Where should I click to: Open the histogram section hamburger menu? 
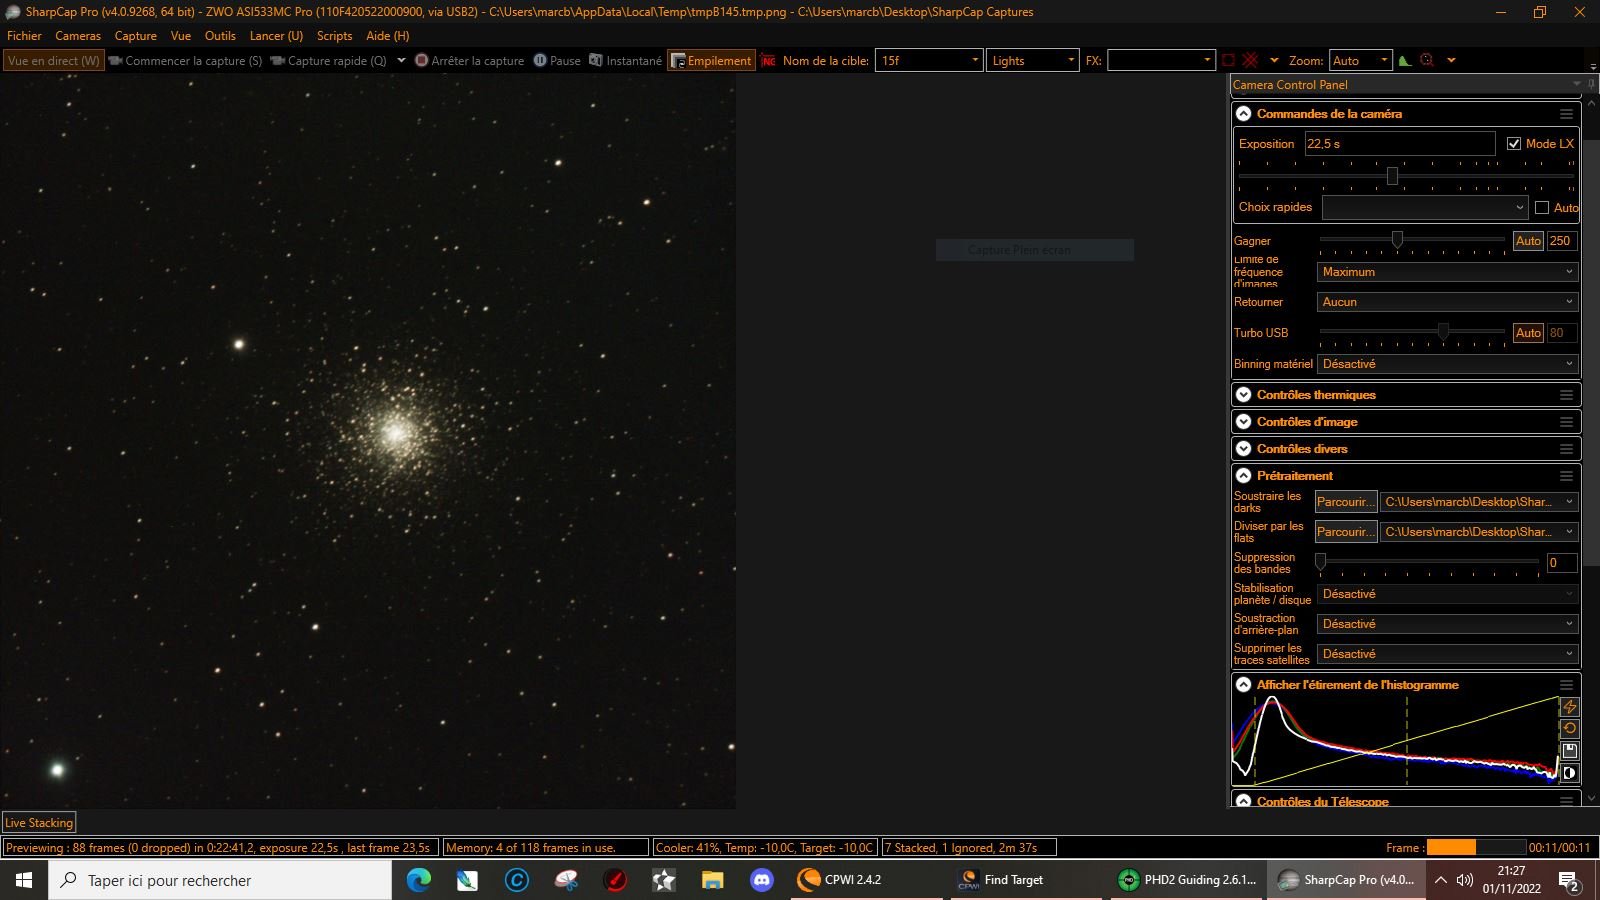pos(1567,685)
